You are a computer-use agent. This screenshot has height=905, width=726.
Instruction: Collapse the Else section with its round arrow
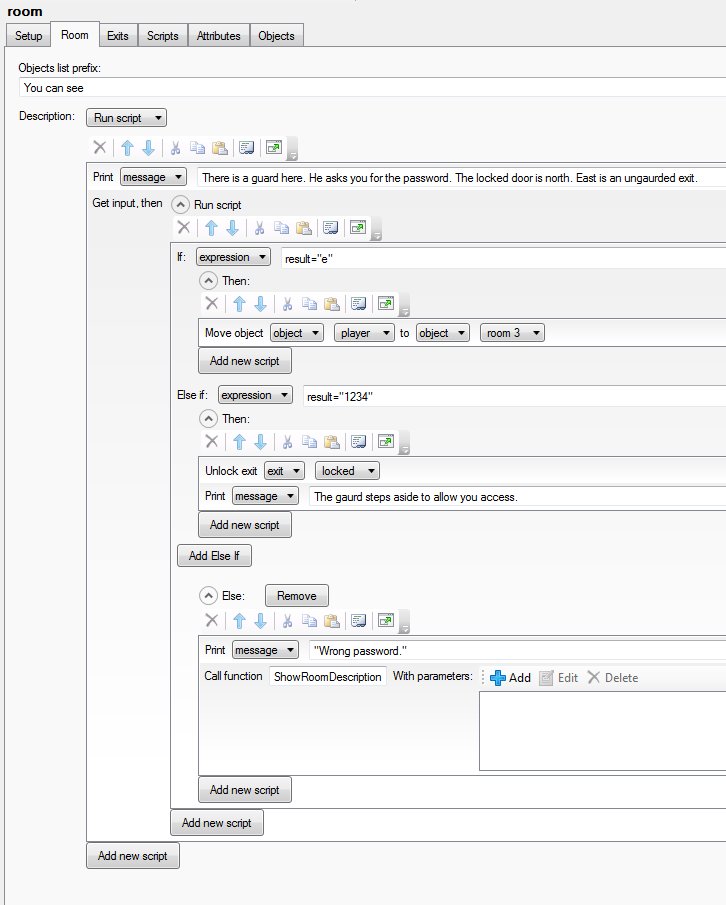(209, 596)
